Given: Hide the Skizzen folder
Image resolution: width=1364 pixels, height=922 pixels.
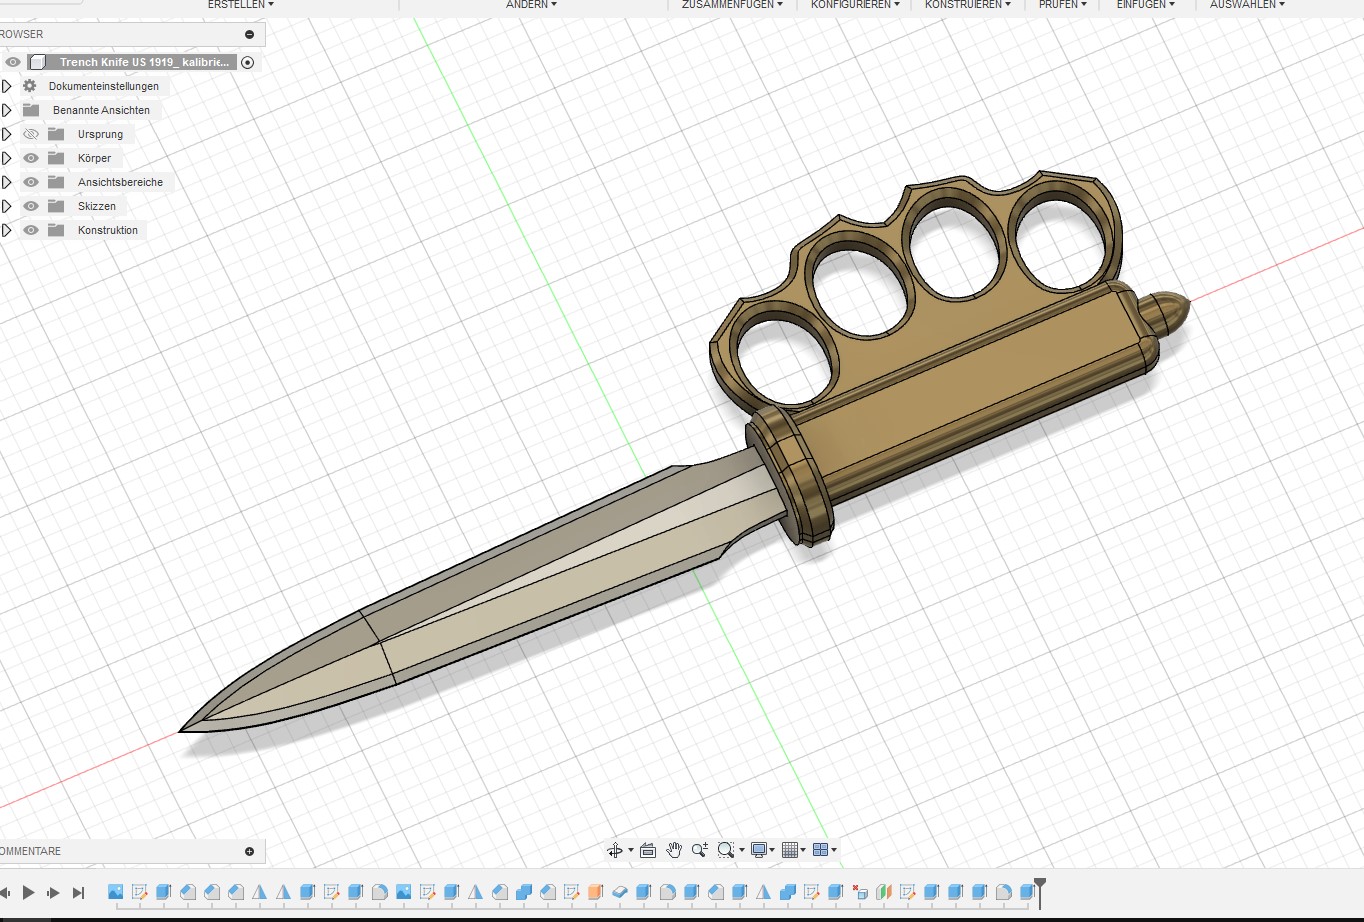Looking at the screenshot, I should coord(31,206).
